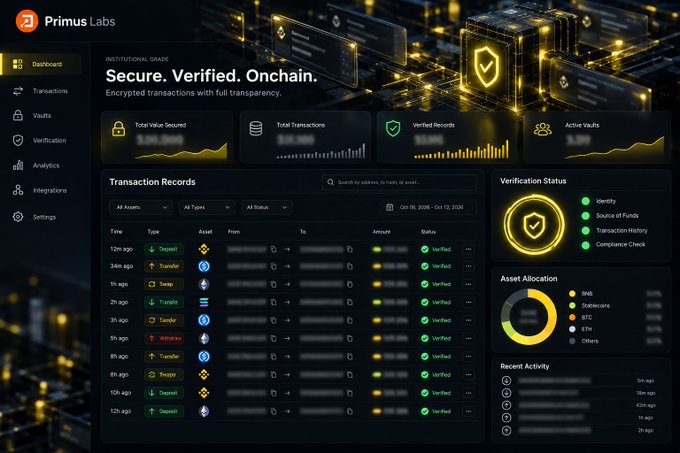The width and height of the screenshot is (680, 453).
Task: Select Verification in the sidebar
Action: [49, 140]
